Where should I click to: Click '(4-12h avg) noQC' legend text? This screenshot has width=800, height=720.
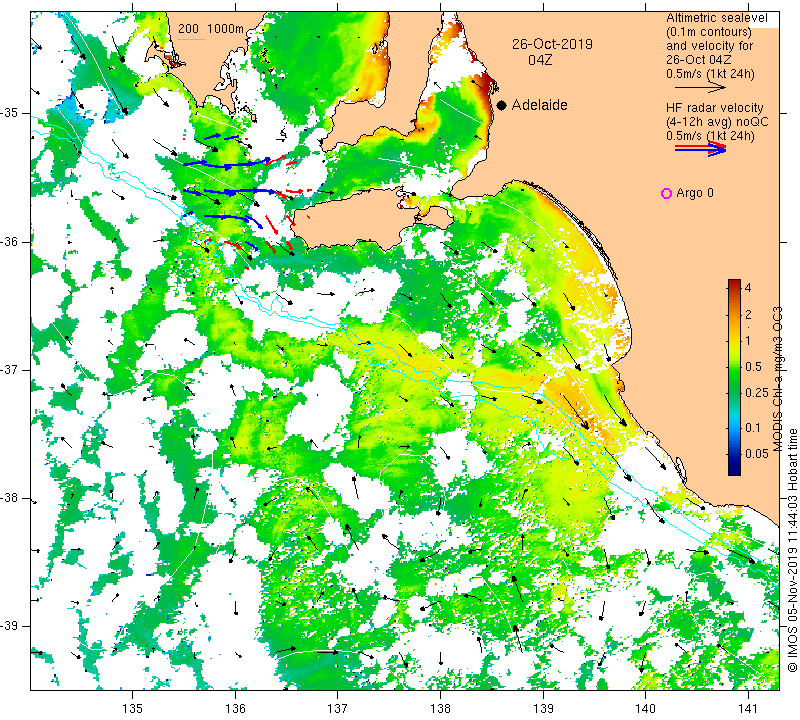tap(717, 122)
